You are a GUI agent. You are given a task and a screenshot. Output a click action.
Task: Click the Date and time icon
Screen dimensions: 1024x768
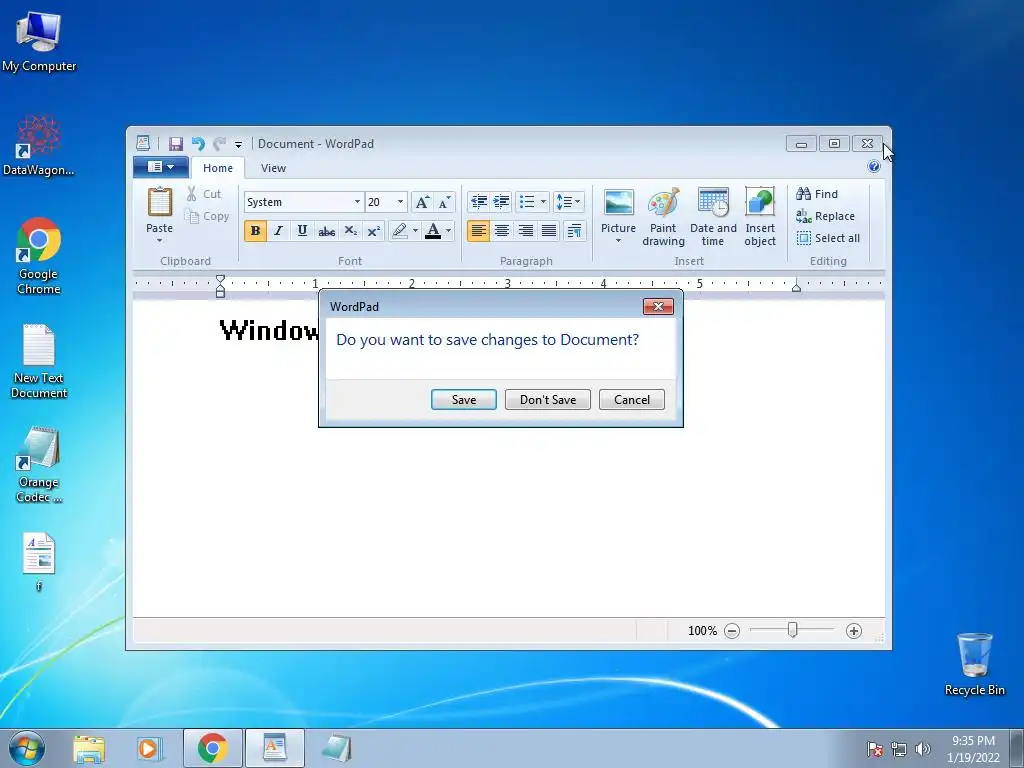coord(712,216)
